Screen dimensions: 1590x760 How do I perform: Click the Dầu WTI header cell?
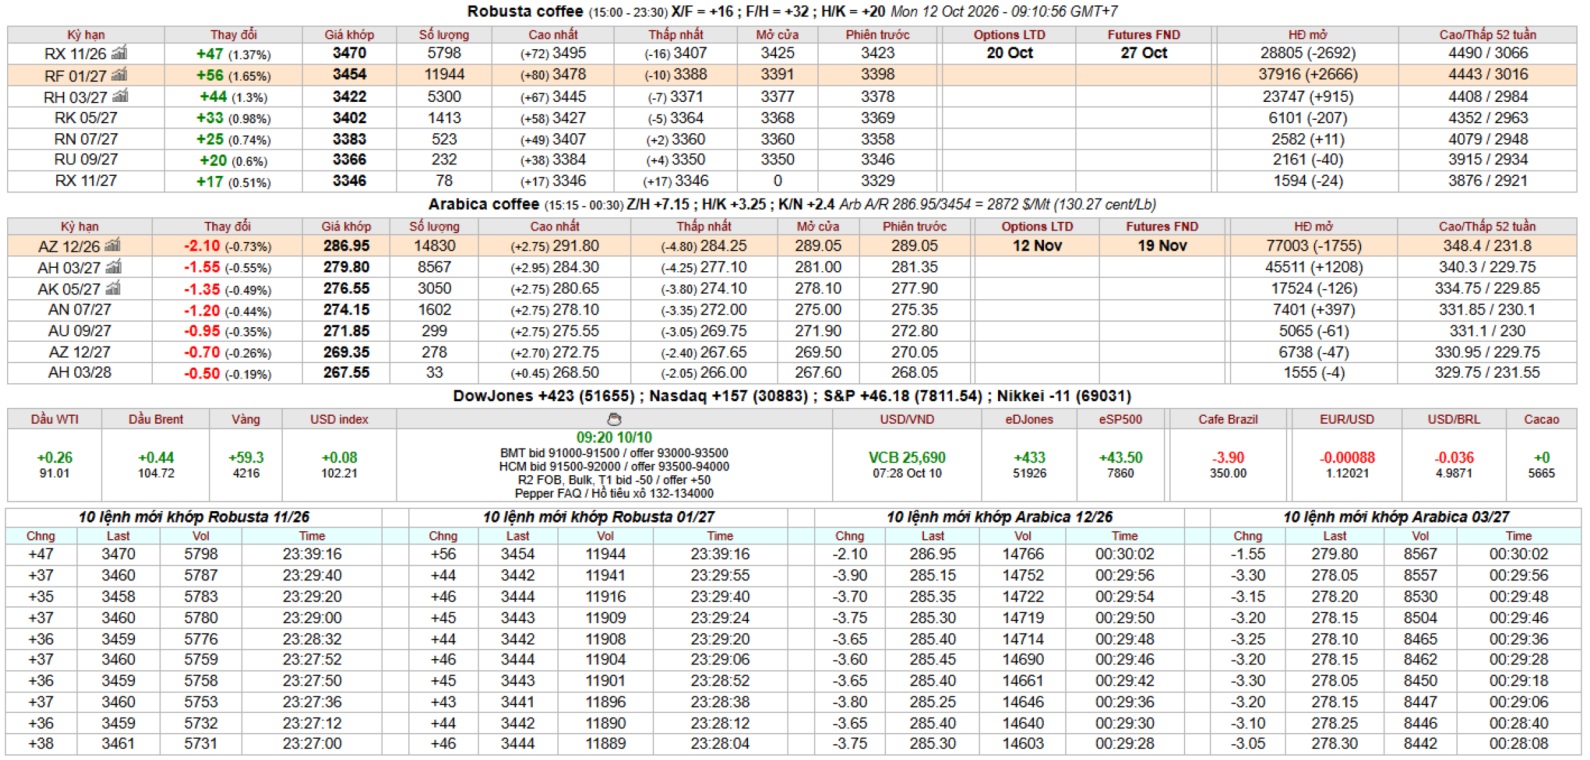pyautogui.click(x=55, y=419)
